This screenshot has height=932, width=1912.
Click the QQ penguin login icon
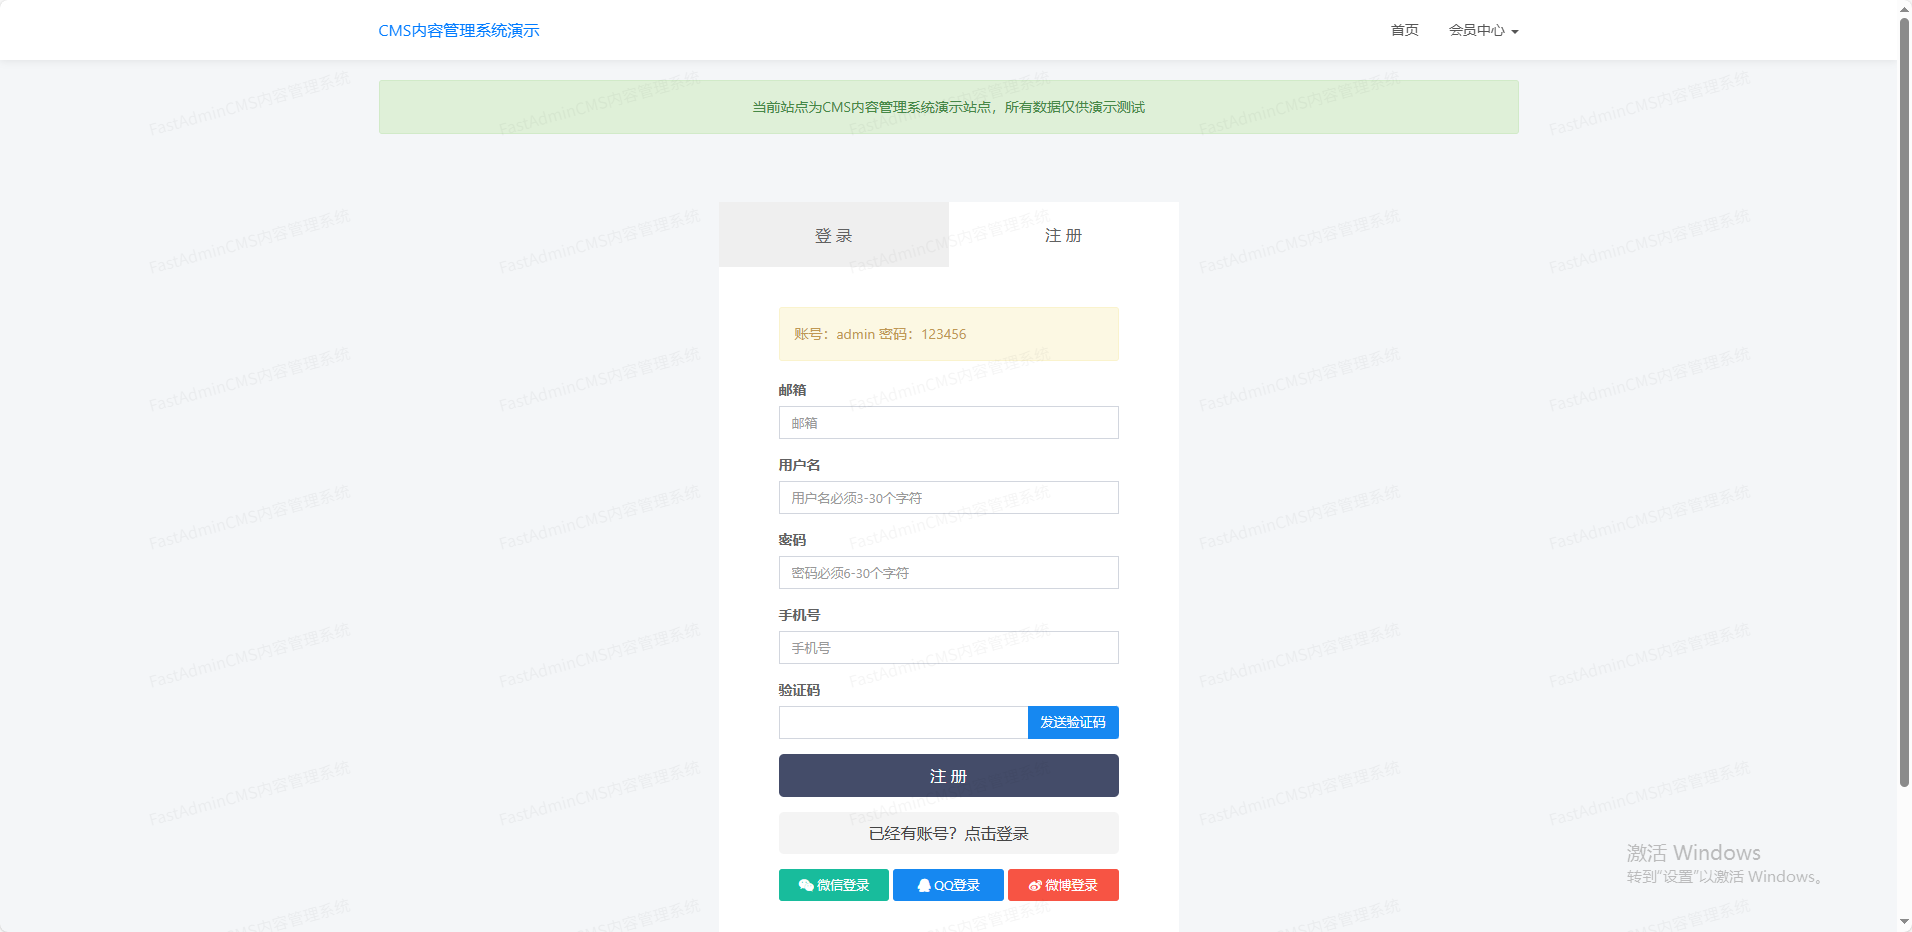coord(924,885)
